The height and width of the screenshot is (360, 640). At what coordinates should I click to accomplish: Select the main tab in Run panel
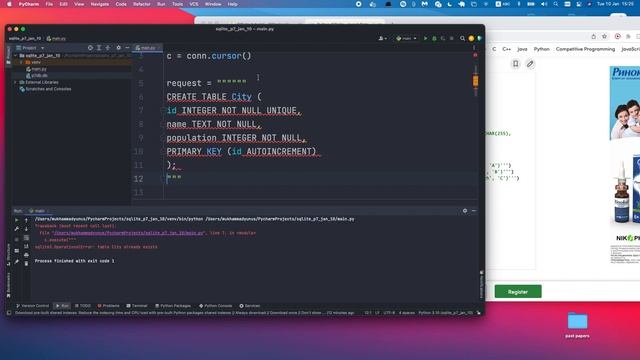coord(38,211)
